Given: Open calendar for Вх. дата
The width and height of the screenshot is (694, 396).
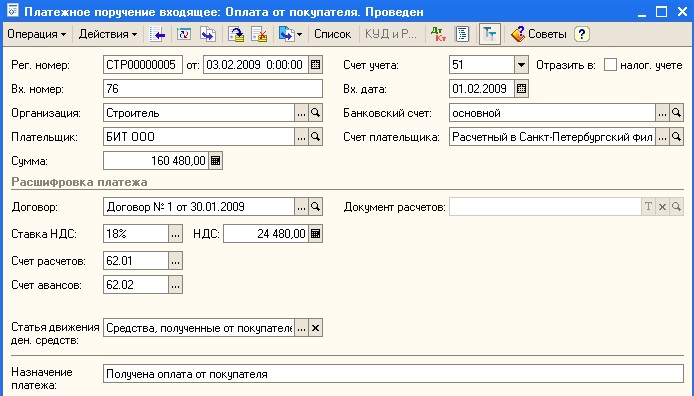Looking at the screenshot, I should click(521, 89).
